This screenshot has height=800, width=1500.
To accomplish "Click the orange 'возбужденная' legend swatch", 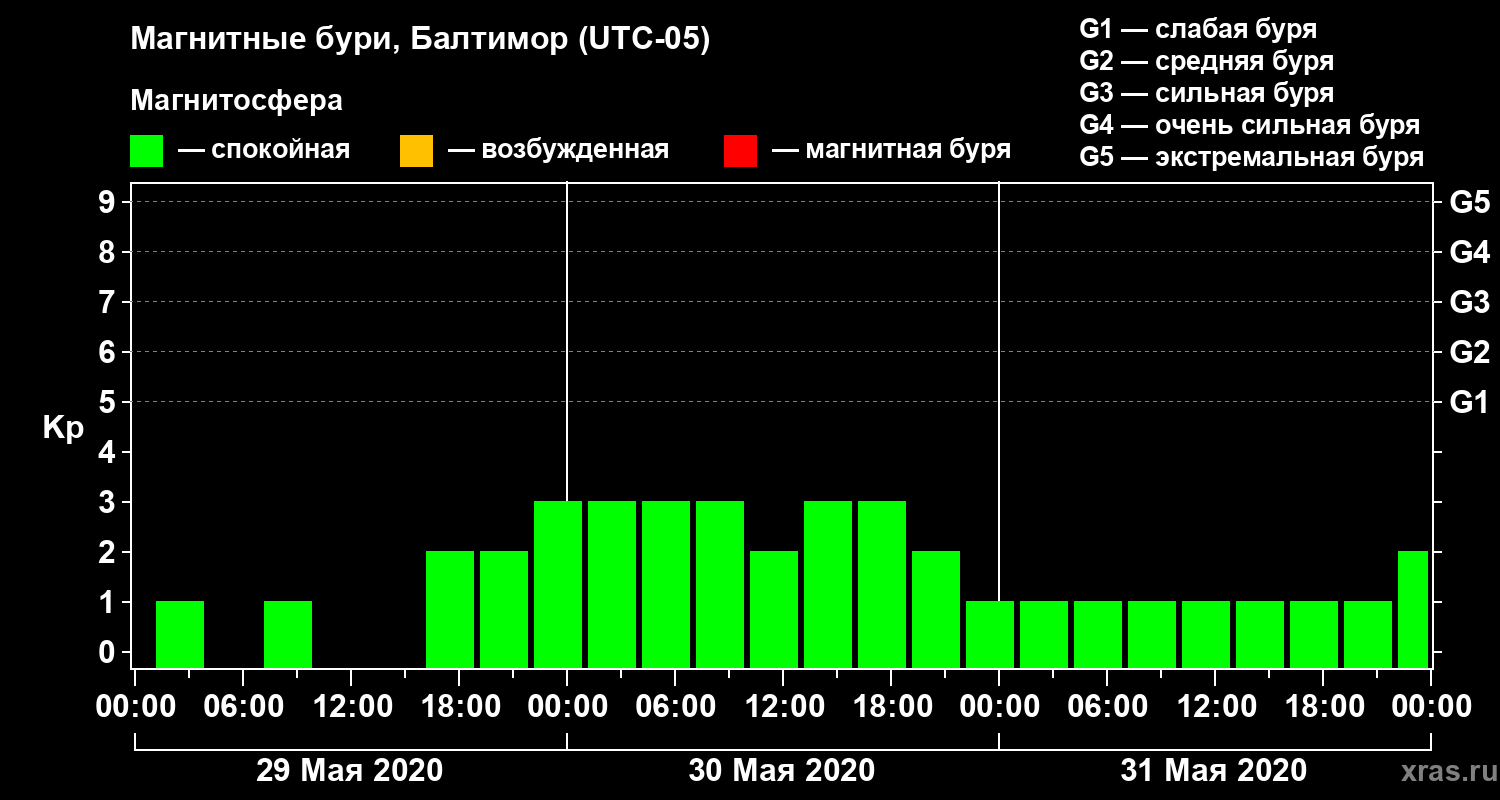I will coord(416,151).
